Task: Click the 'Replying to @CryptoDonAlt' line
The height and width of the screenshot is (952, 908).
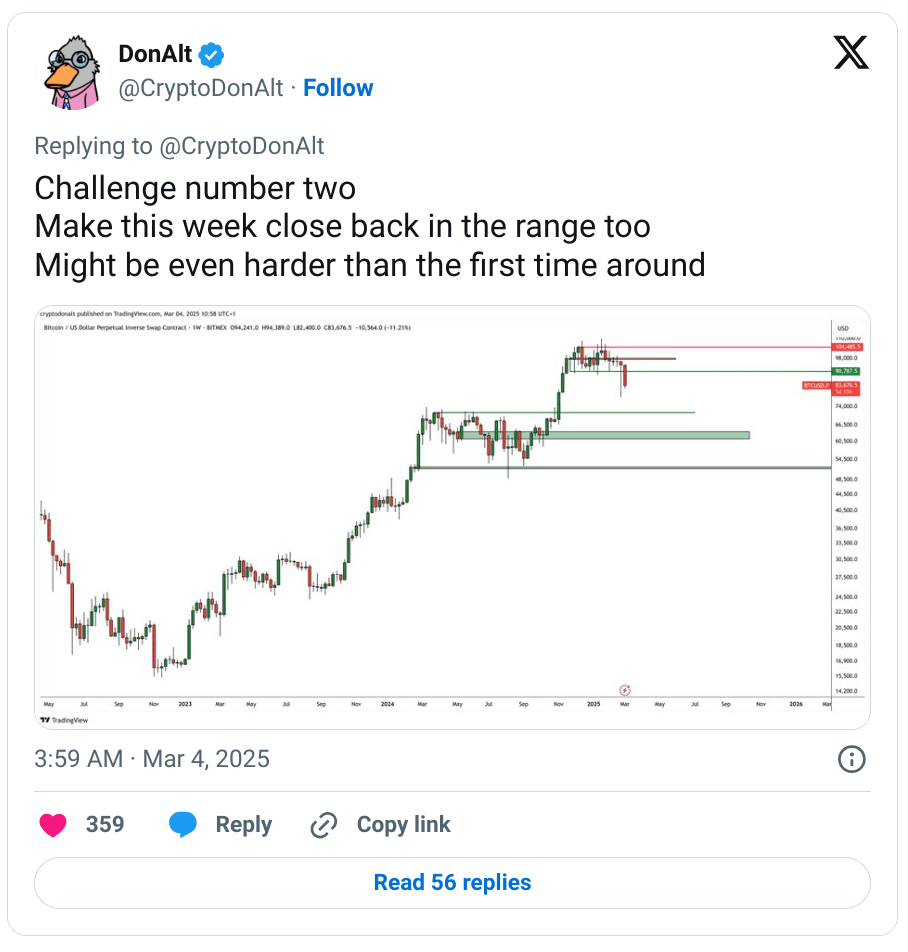Action: pyautogui.click(x=180, y=146)
